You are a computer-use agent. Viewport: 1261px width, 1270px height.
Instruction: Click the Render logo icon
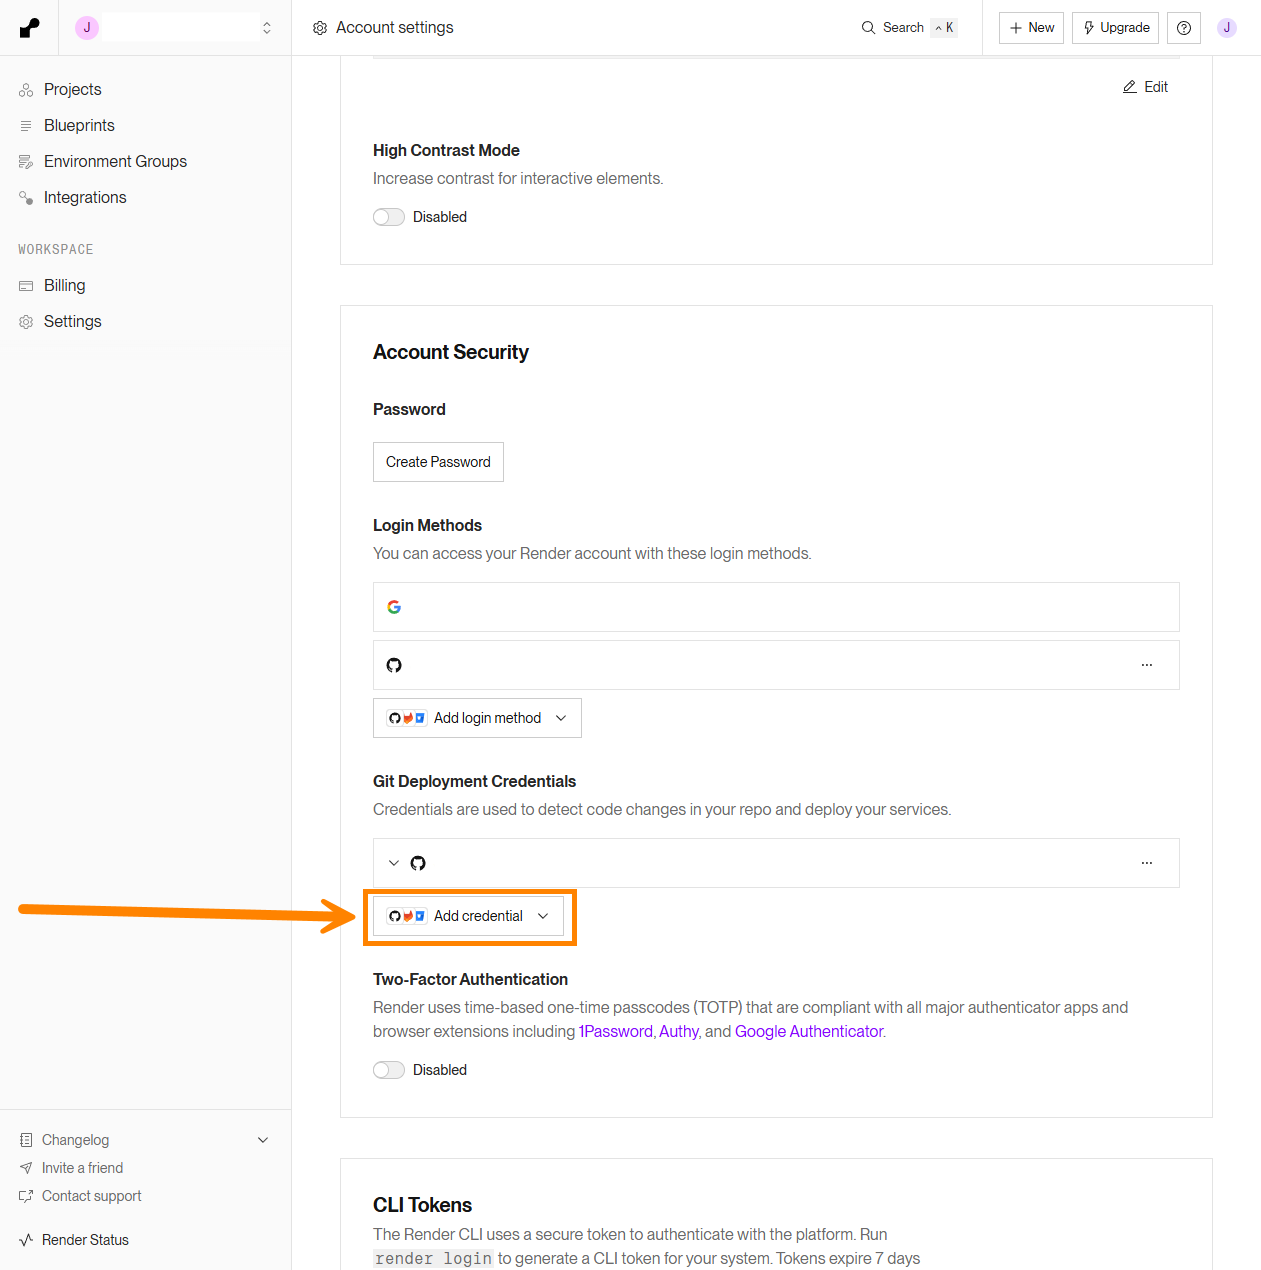pos(30,28)
